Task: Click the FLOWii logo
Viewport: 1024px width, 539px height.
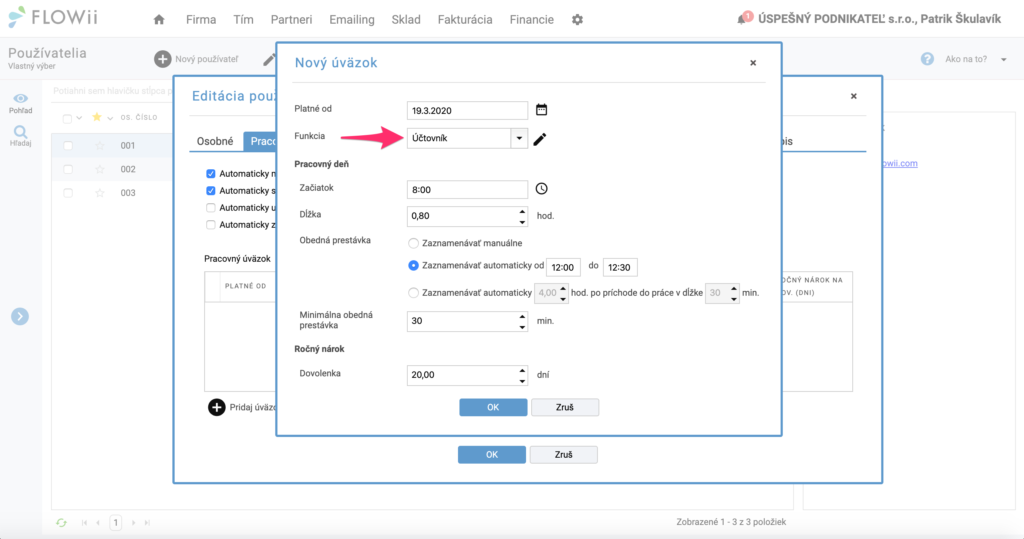Action: 54,18
